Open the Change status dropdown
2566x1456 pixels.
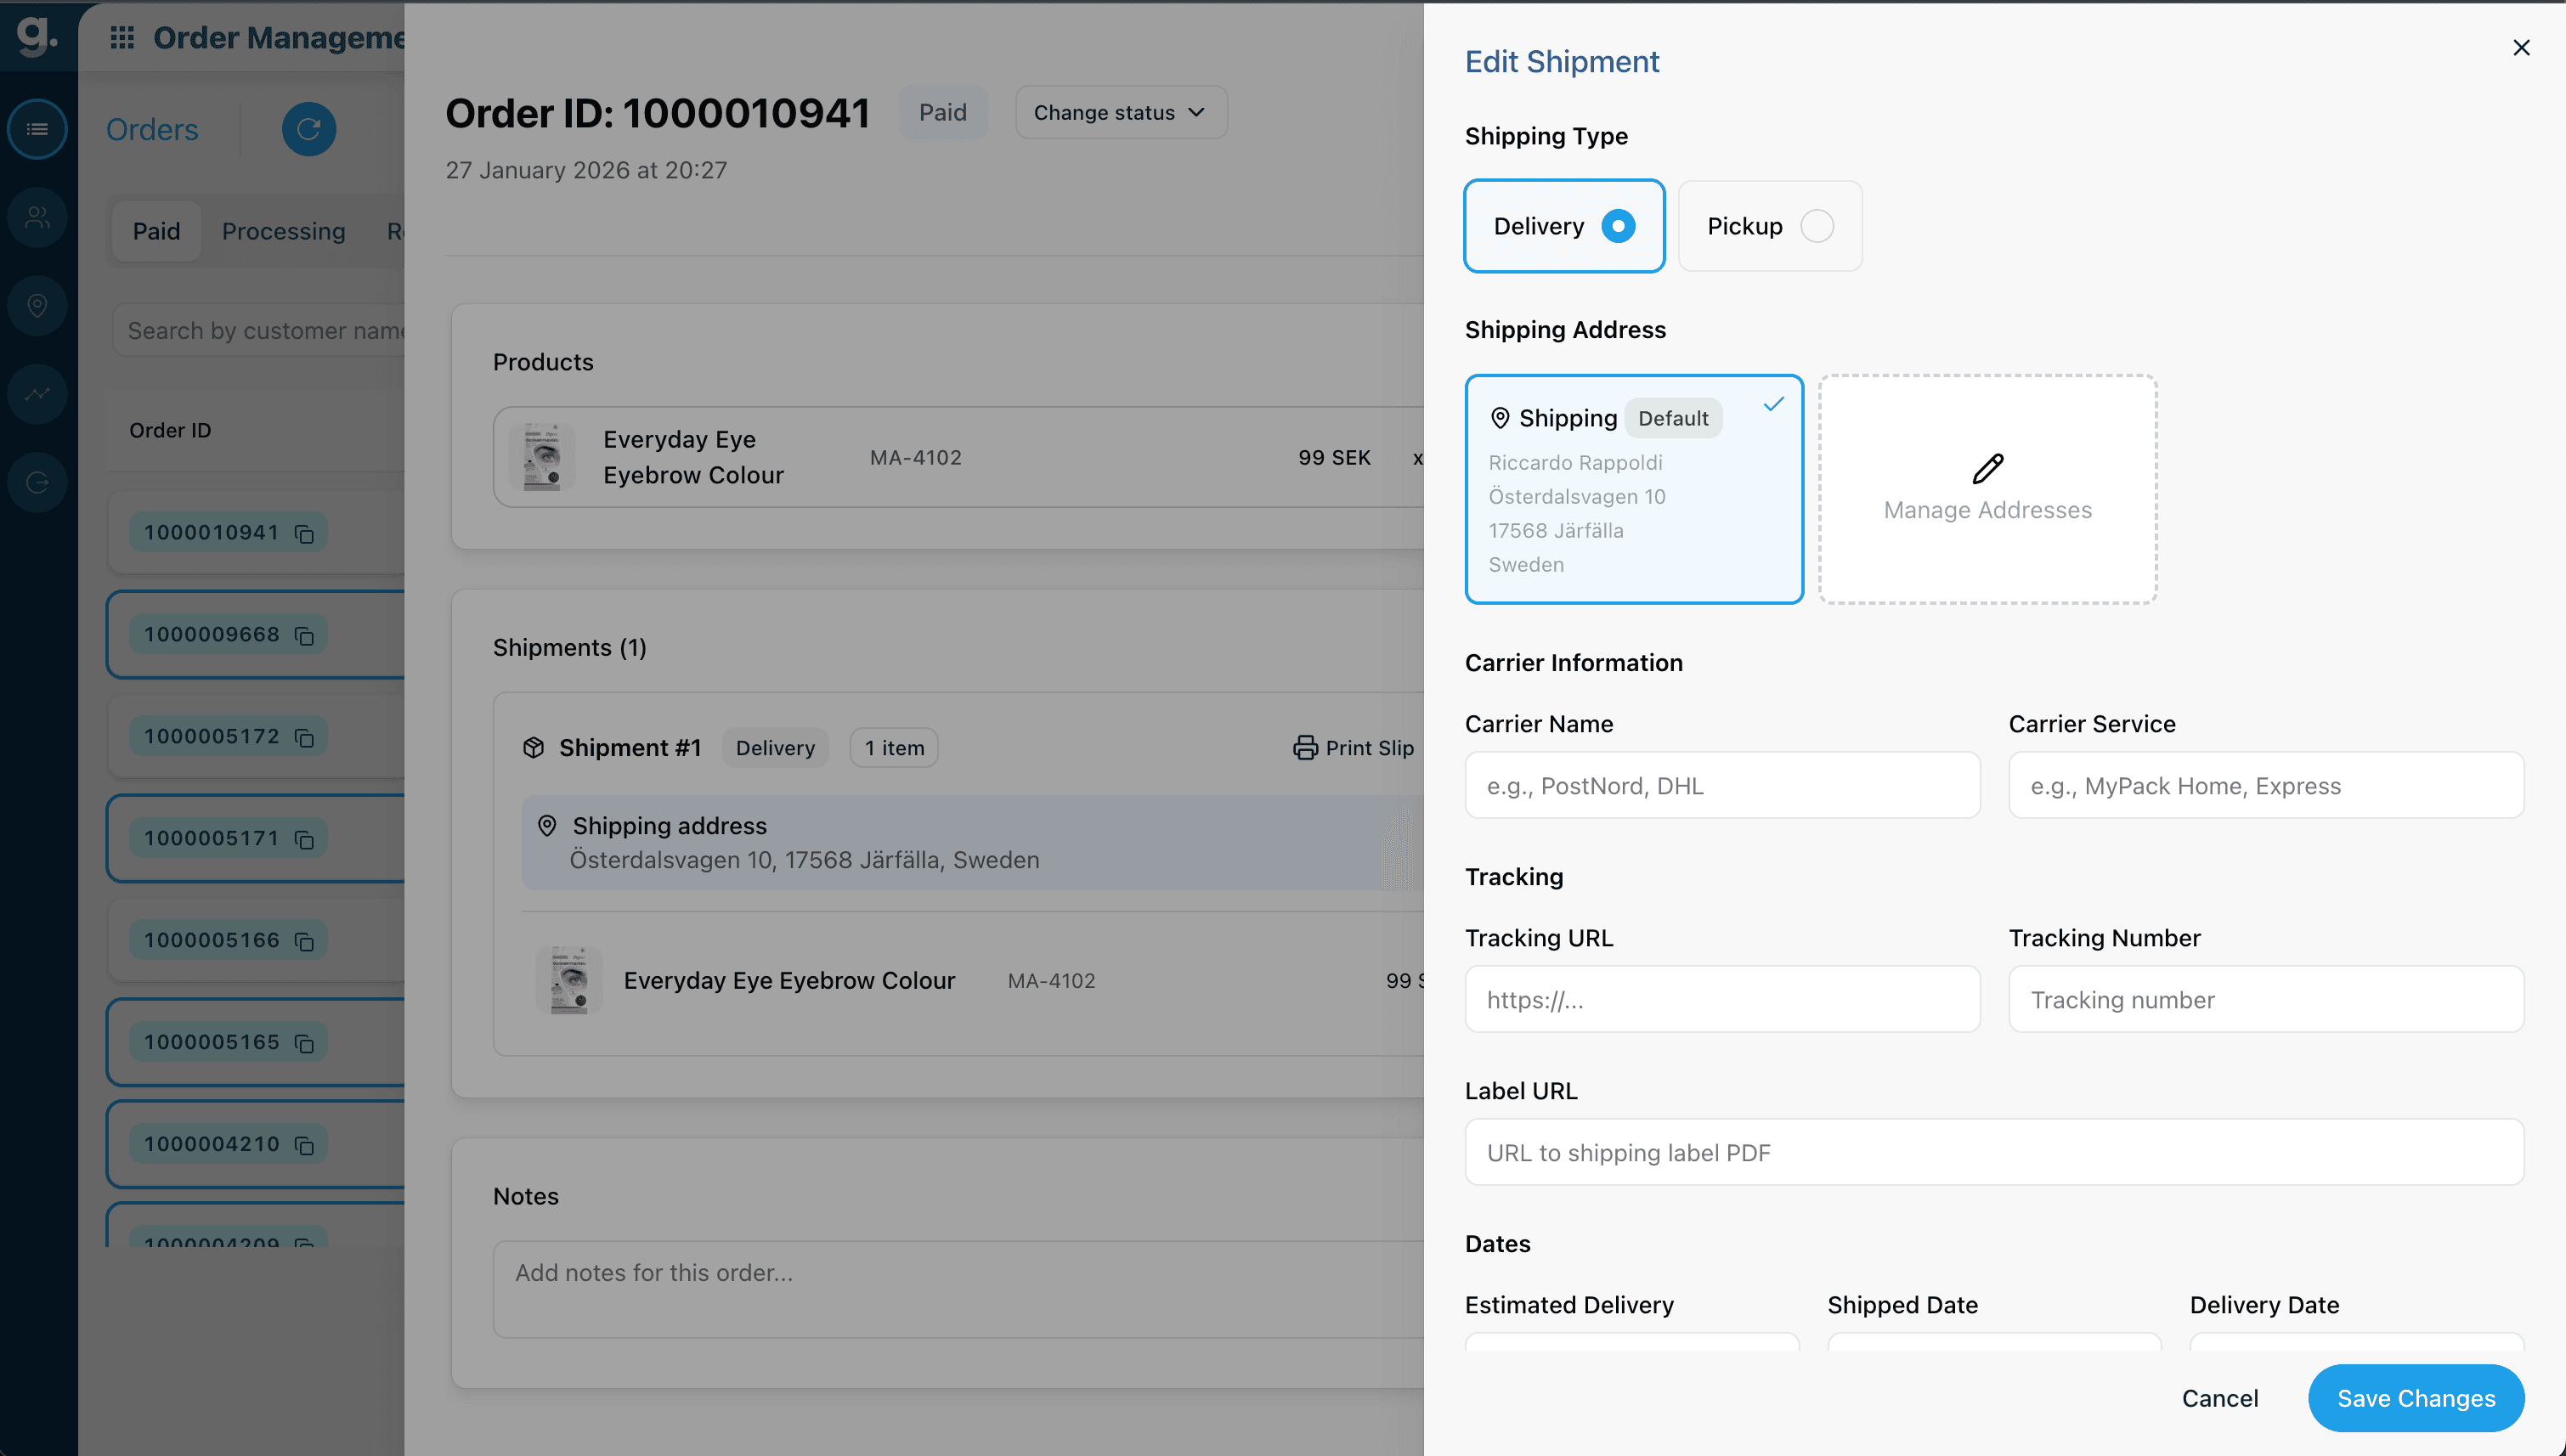click(1120, 112)
